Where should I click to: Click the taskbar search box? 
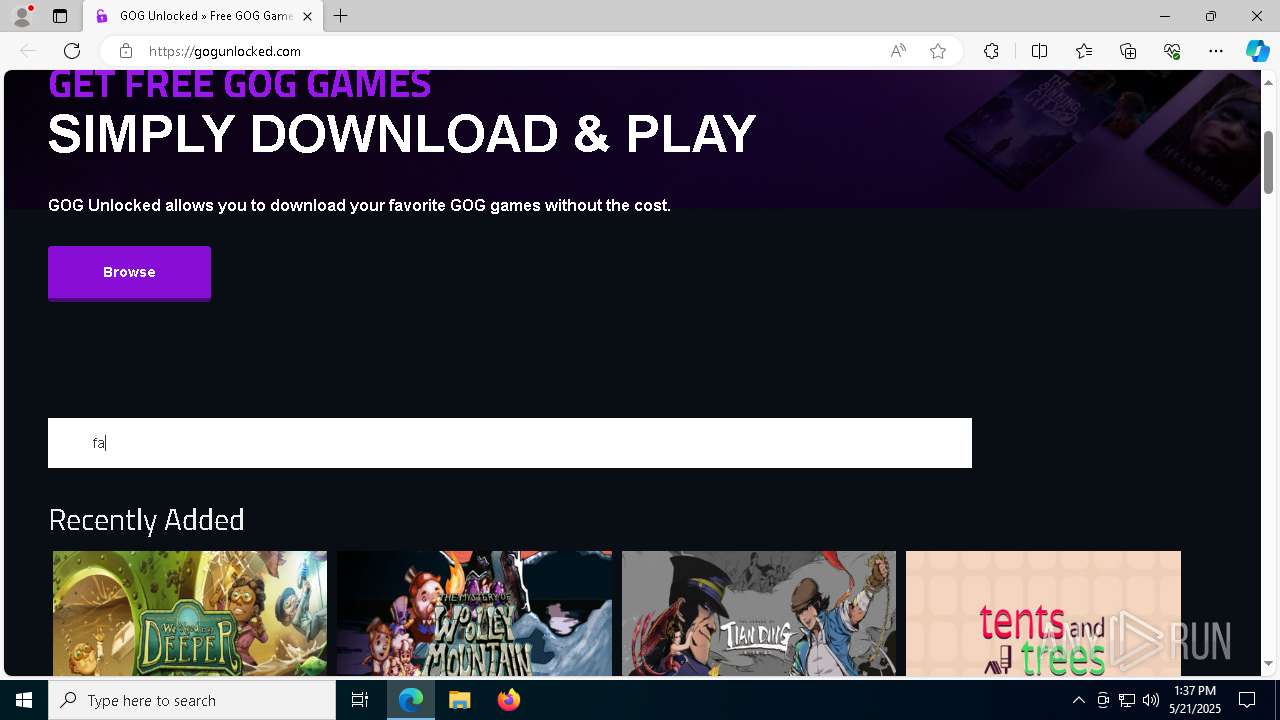pos(192,700)
